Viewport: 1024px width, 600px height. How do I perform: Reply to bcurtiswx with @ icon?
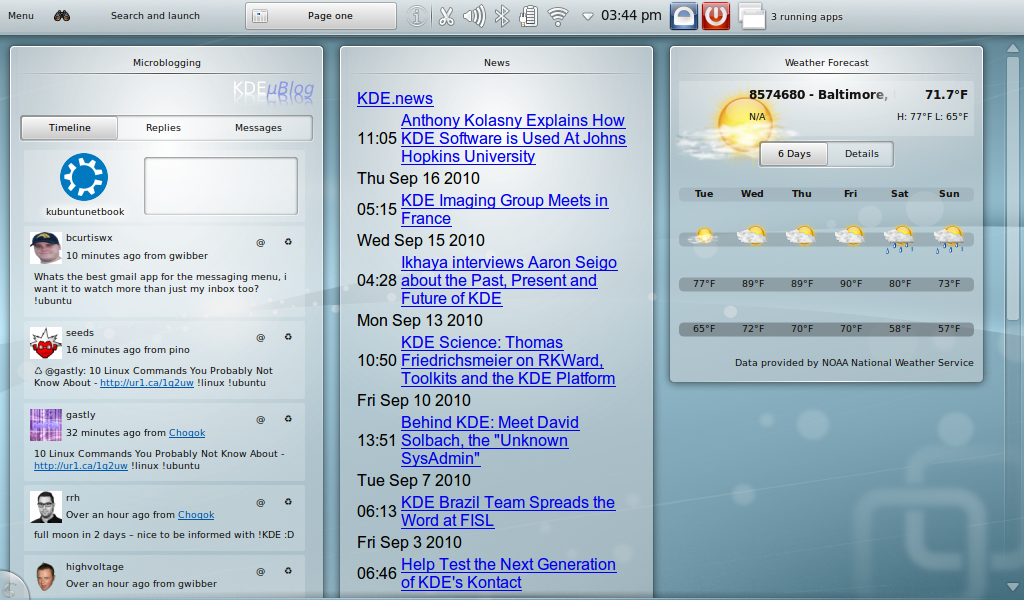[261, 242]
